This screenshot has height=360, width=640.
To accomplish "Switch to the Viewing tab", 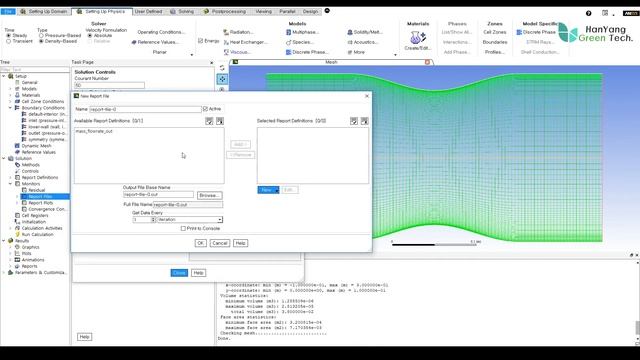I will click(x=263, y=11).
